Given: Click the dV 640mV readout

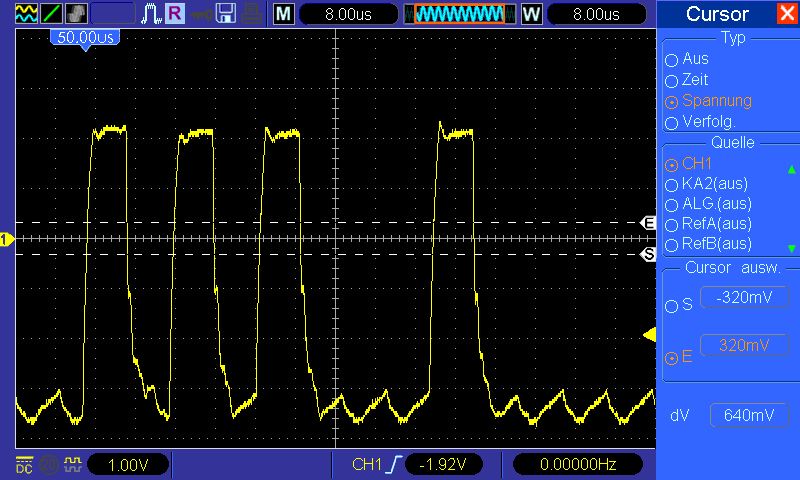Looking at the screenshot, I should pos(748,415).
